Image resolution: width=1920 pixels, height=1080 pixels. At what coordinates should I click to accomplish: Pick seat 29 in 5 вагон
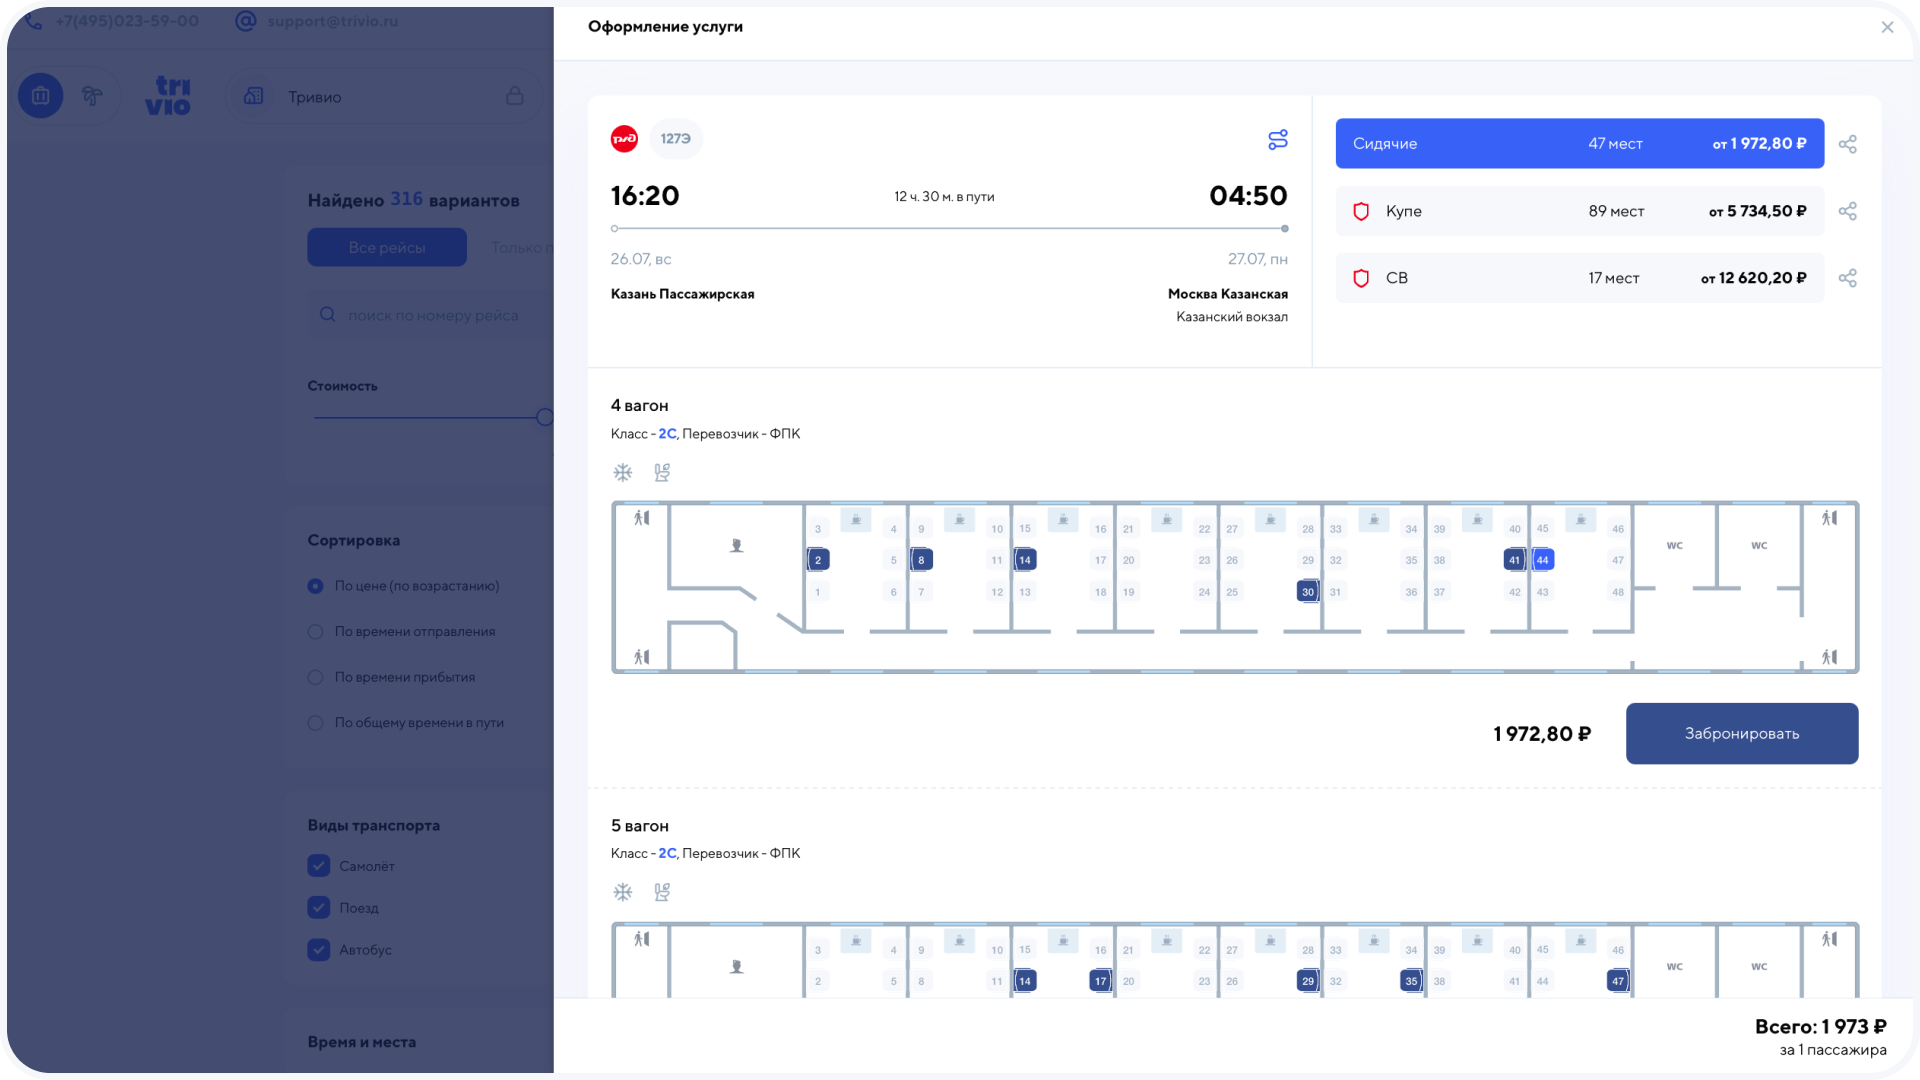tap(1308, 981)
